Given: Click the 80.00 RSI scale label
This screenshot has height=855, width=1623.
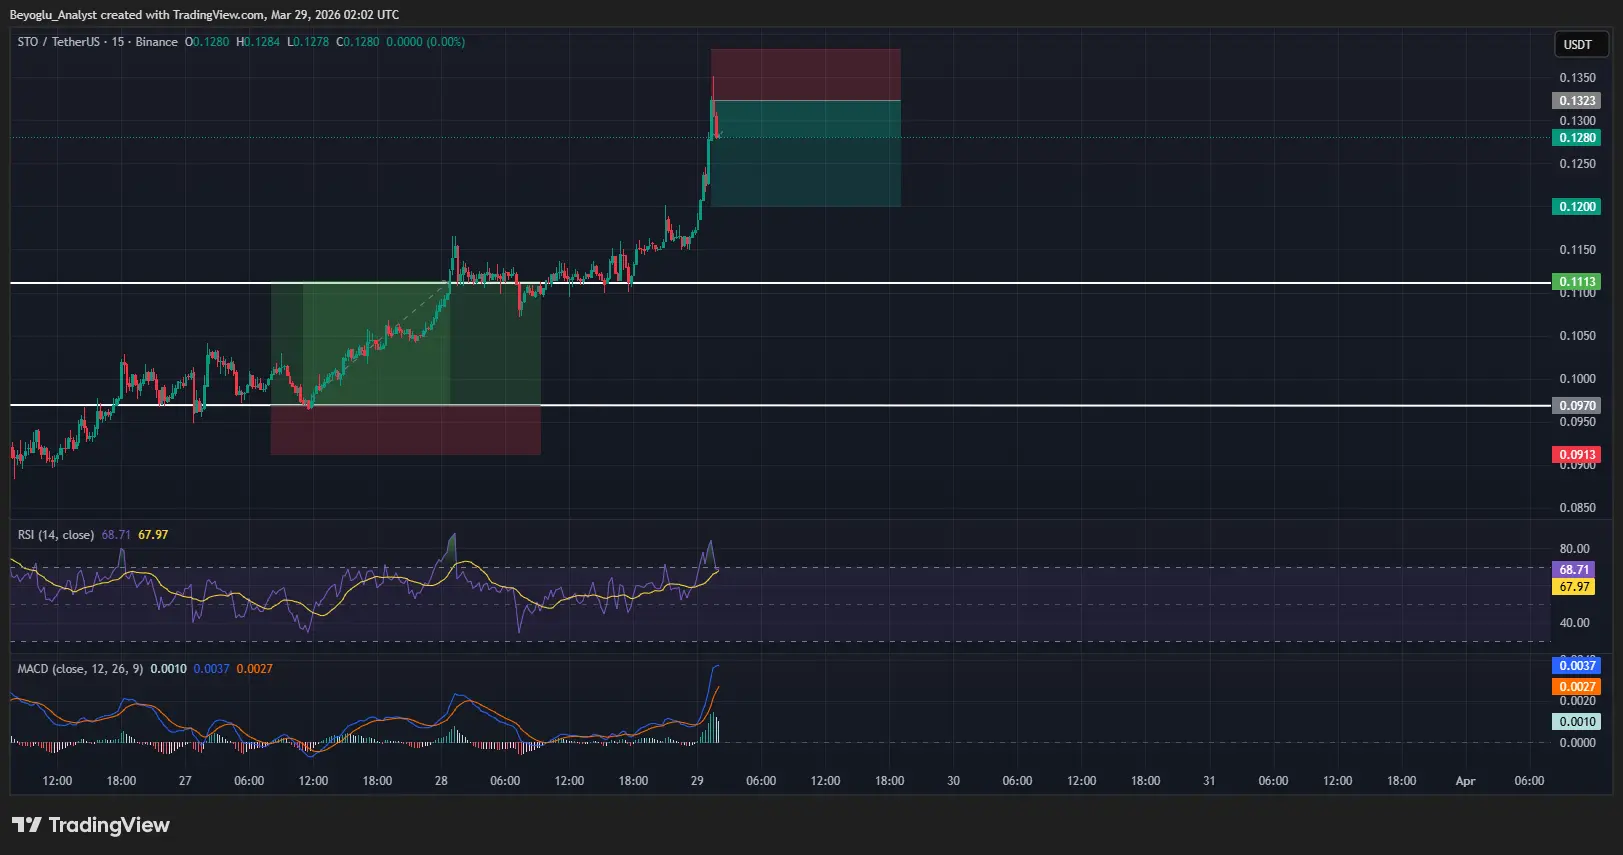Looking at the screenshot, I should [1575, 549].
